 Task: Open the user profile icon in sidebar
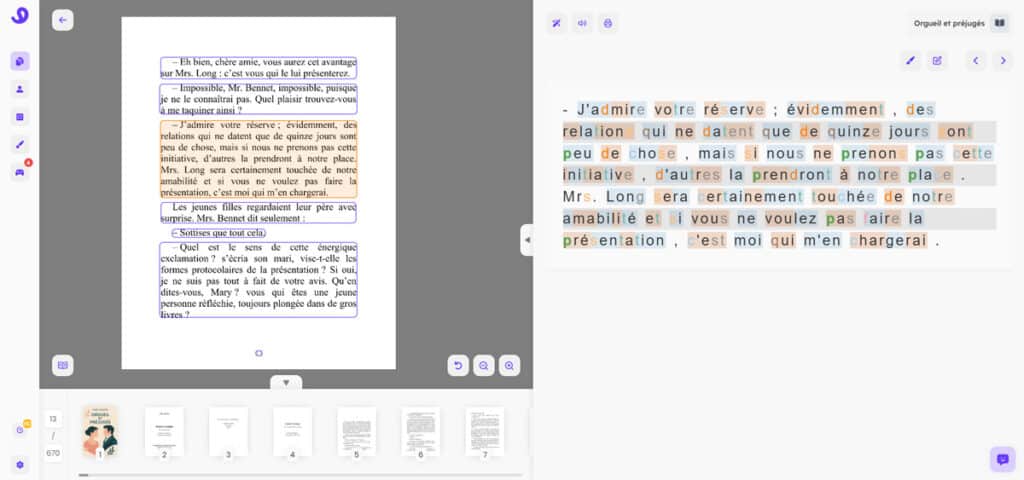coord(20,89)
